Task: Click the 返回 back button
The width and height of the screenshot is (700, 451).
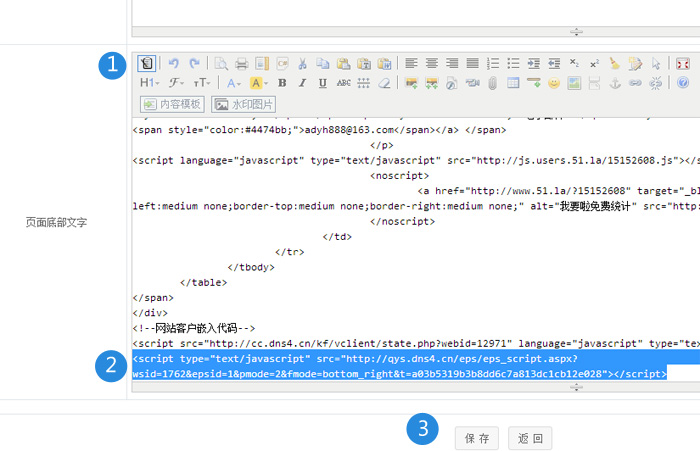Action: point(530,438)
